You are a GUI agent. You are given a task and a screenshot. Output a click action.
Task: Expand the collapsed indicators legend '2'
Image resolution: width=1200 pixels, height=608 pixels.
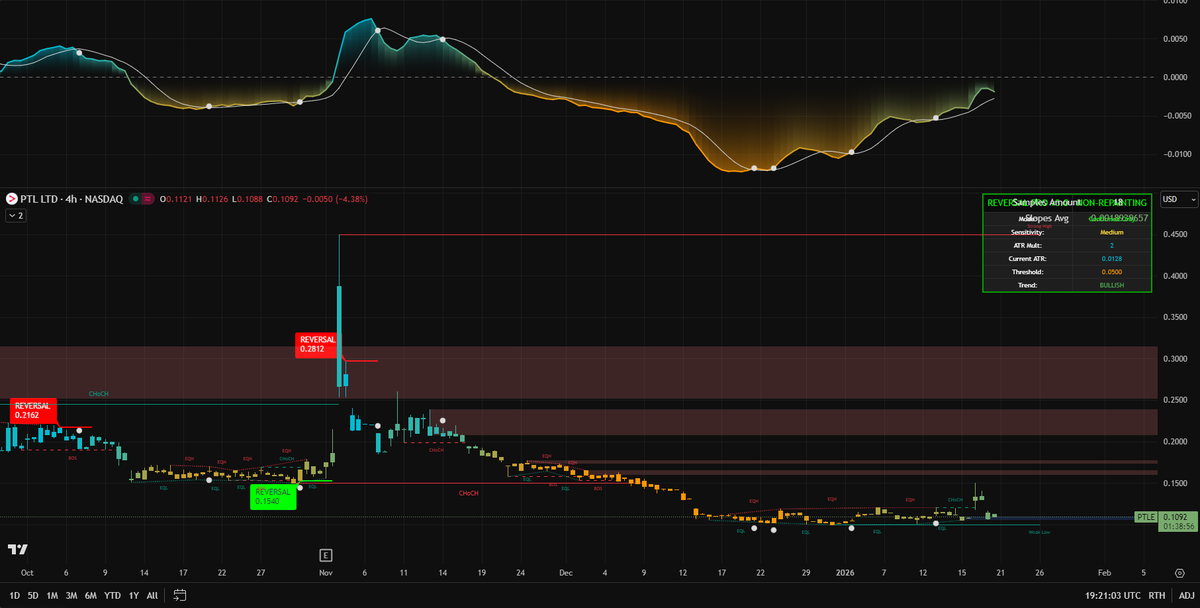[x=15, y=215]
